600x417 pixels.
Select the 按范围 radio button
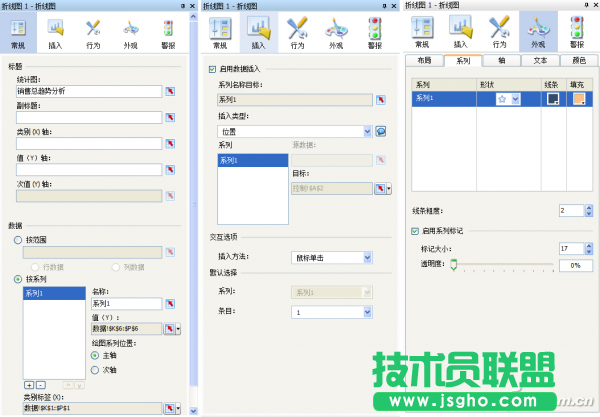[18, 240]
